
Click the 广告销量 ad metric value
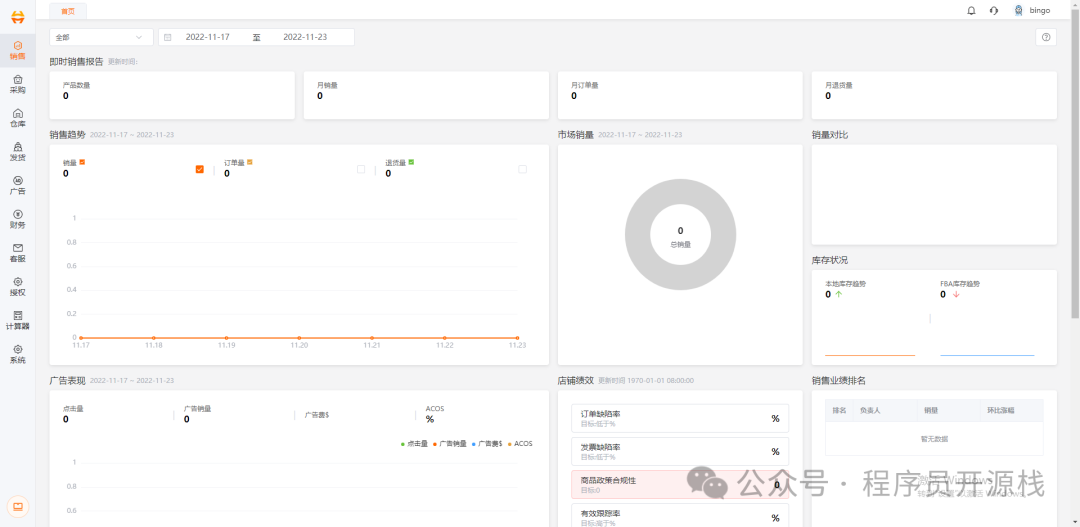point(187,419)
